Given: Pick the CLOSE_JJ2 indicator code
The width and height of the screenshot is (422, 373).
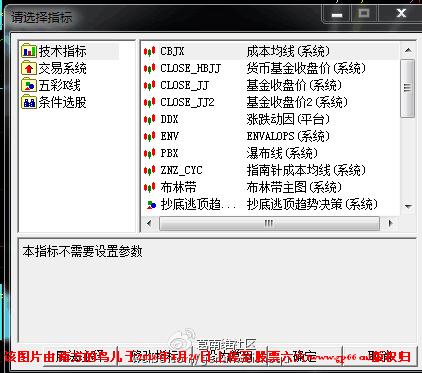Looking at the screenshot, I should coord(187,102).
